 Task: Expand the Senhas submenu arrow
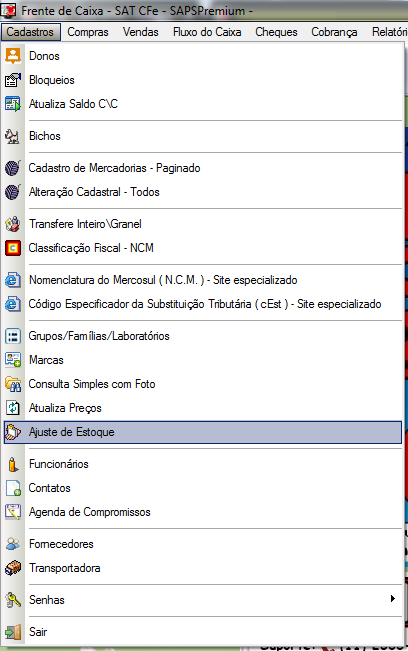pos(393,598)
